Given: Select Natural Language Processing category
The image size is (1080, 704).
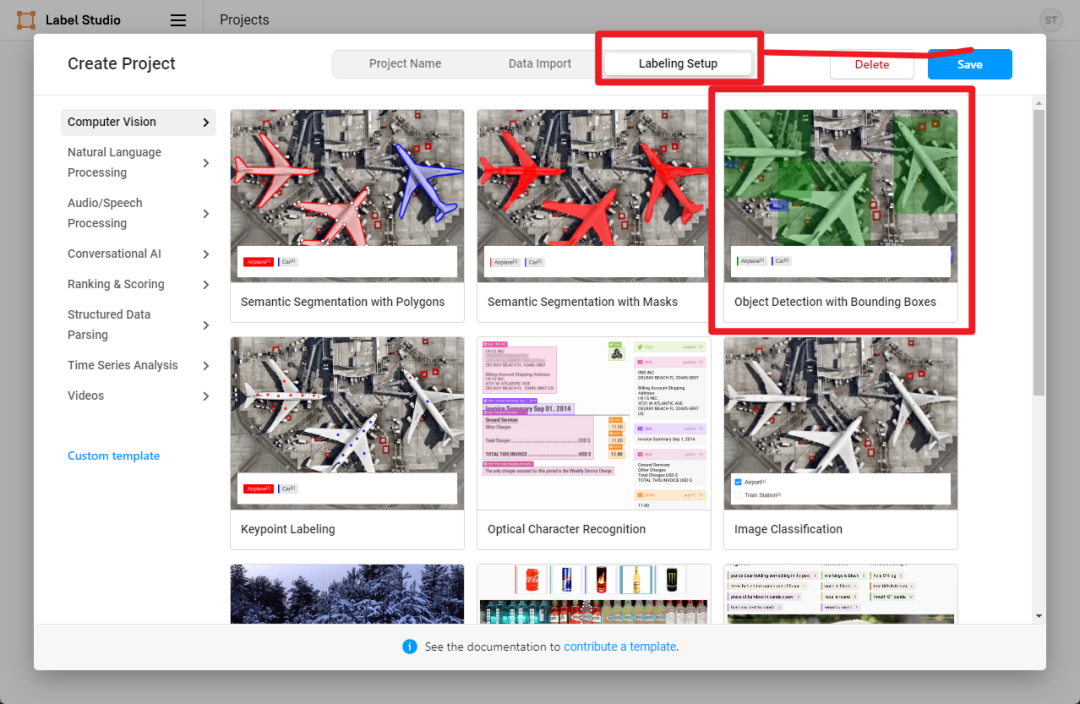Looking at the screenshot, I should [x=138, y=163].
